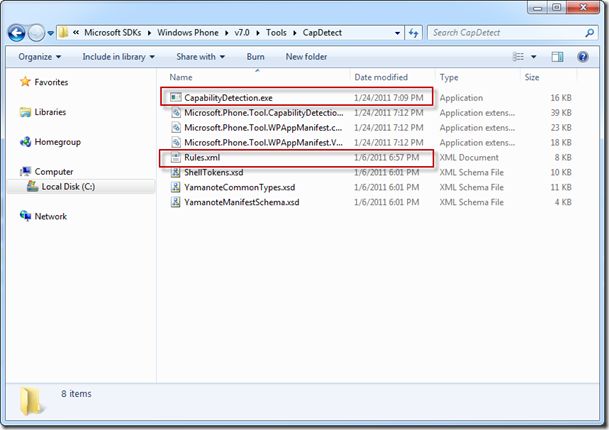609x430 pixels.
Task: Navigate to Windows Phone in the breadcrumb
Action: click(x=188, y=33)
